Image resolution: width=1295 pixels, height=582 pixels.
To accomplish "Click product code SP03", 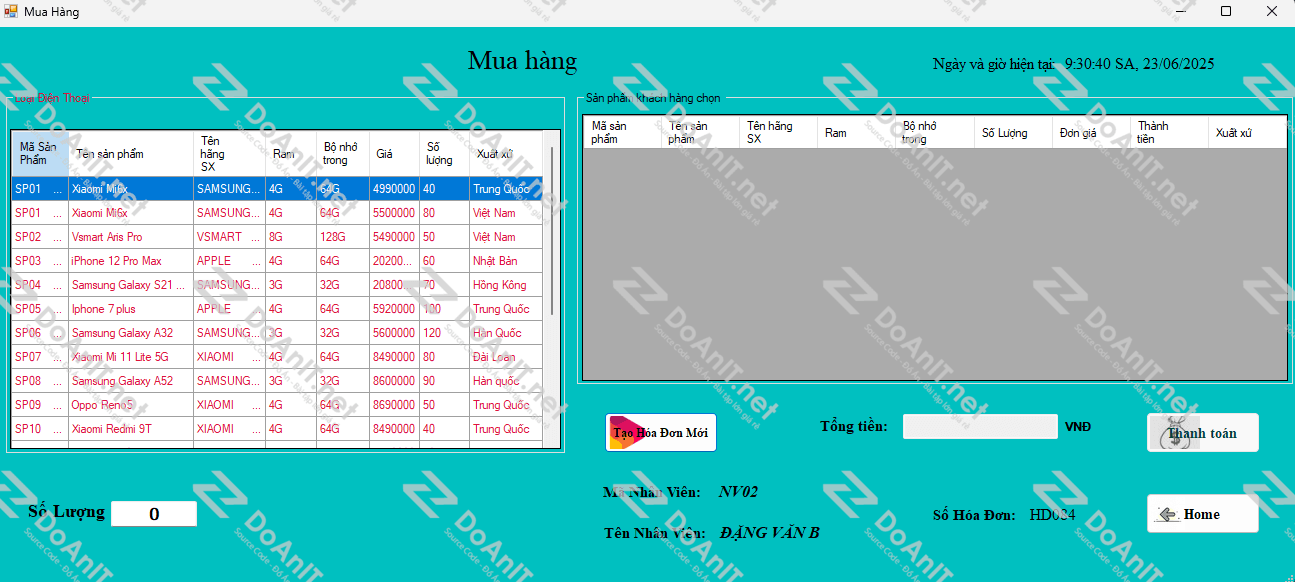I will (x=40, y=261).
